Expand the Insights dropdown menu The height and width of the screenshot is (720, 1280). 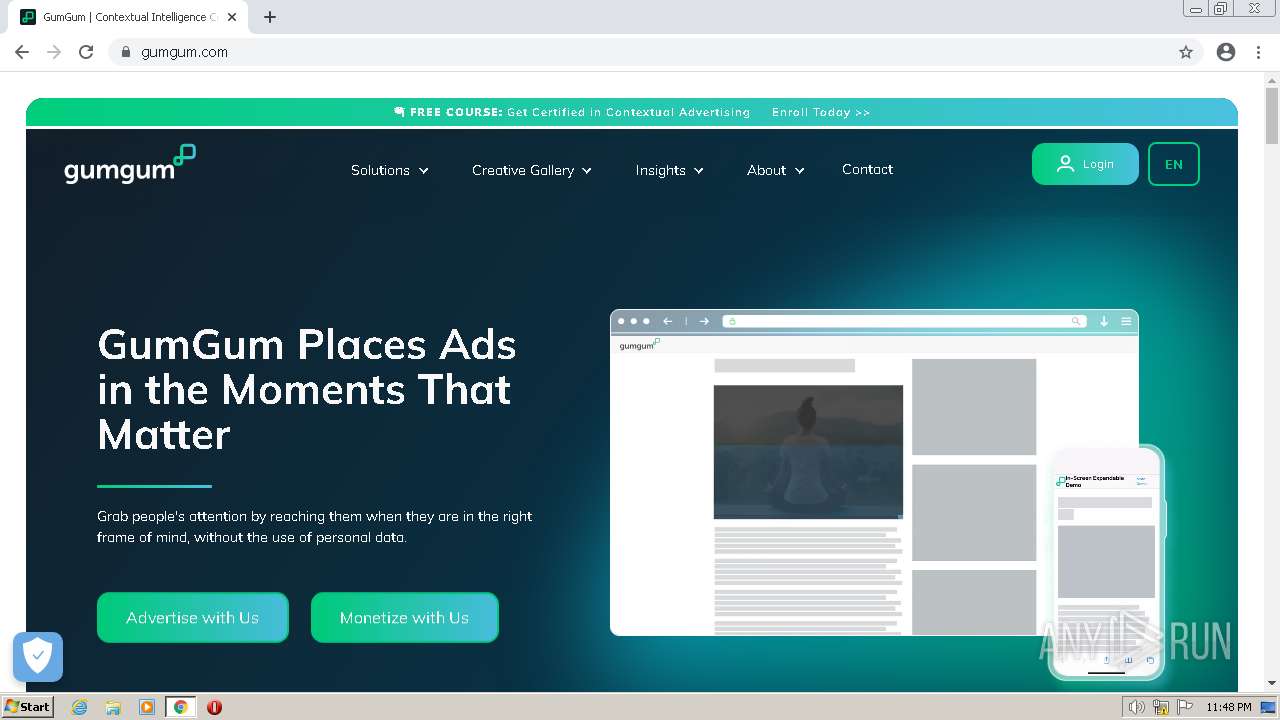(x=670, y=170)
